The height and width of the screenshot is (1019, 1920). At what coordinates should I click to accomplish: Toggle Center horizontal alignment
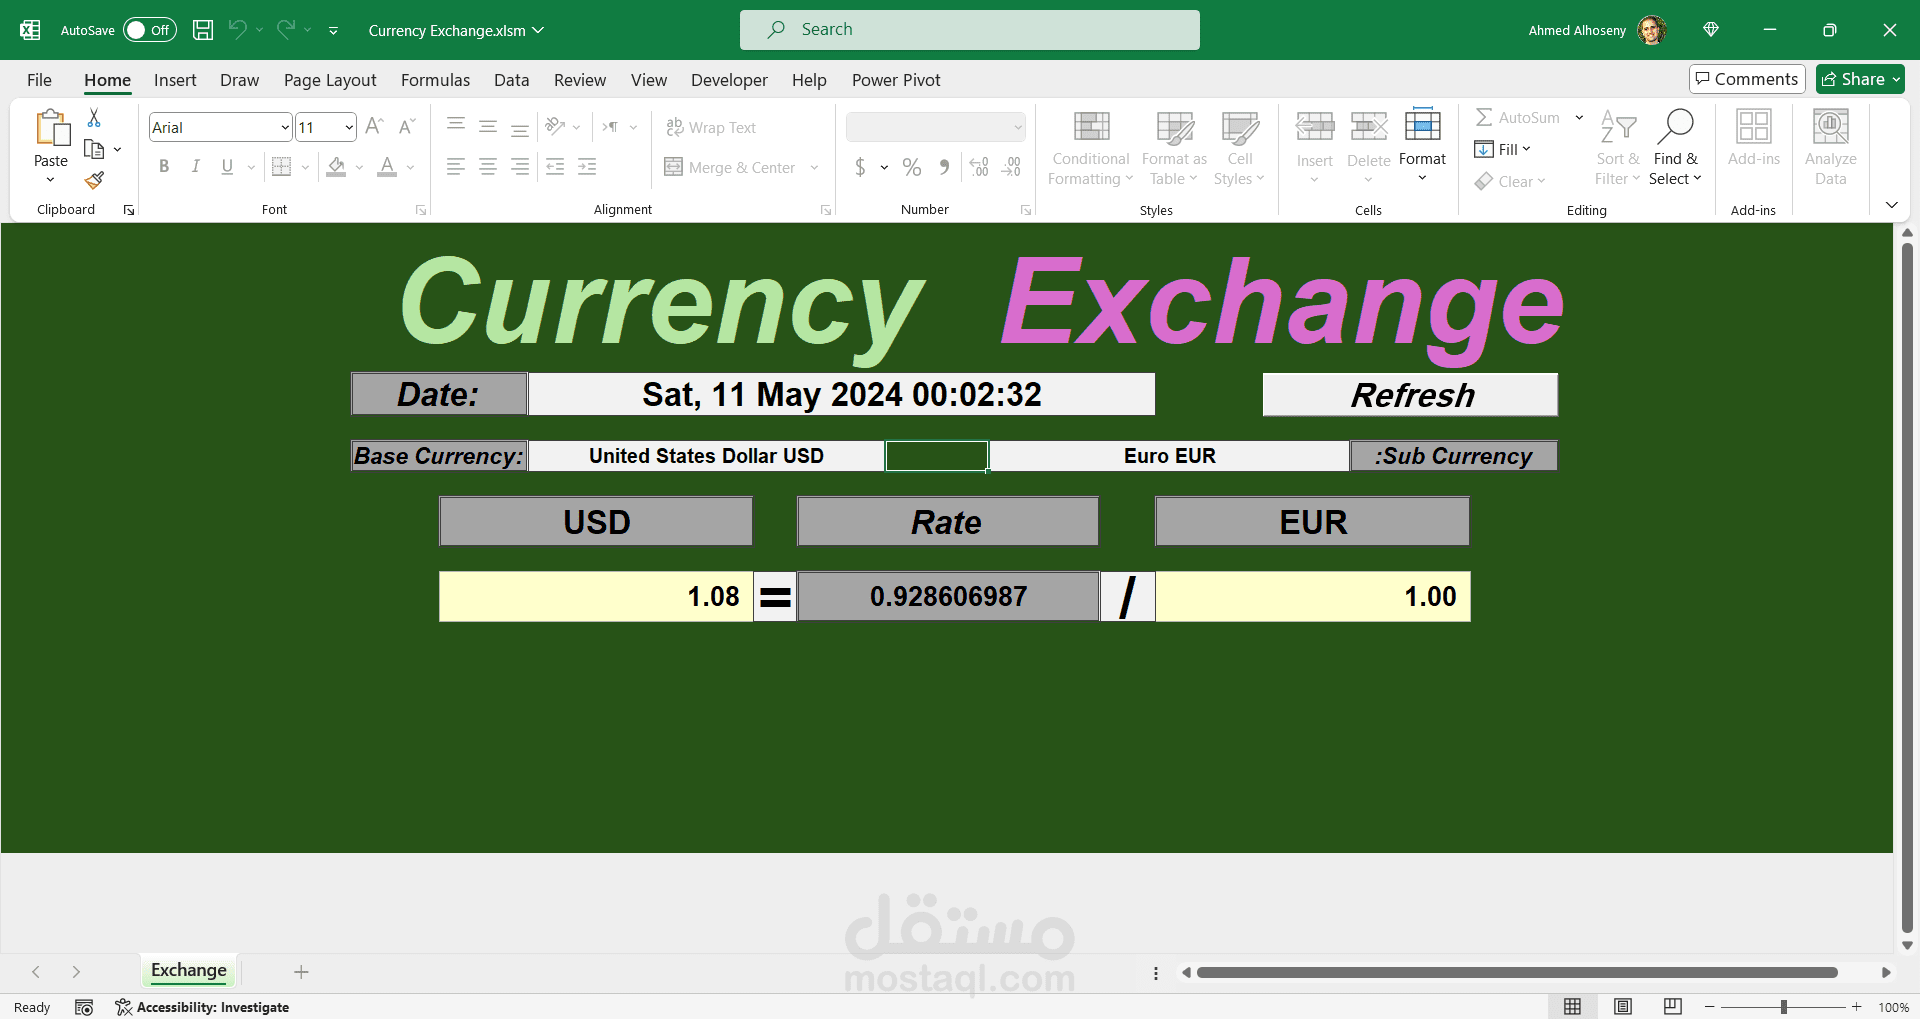[x=488, y=167]
